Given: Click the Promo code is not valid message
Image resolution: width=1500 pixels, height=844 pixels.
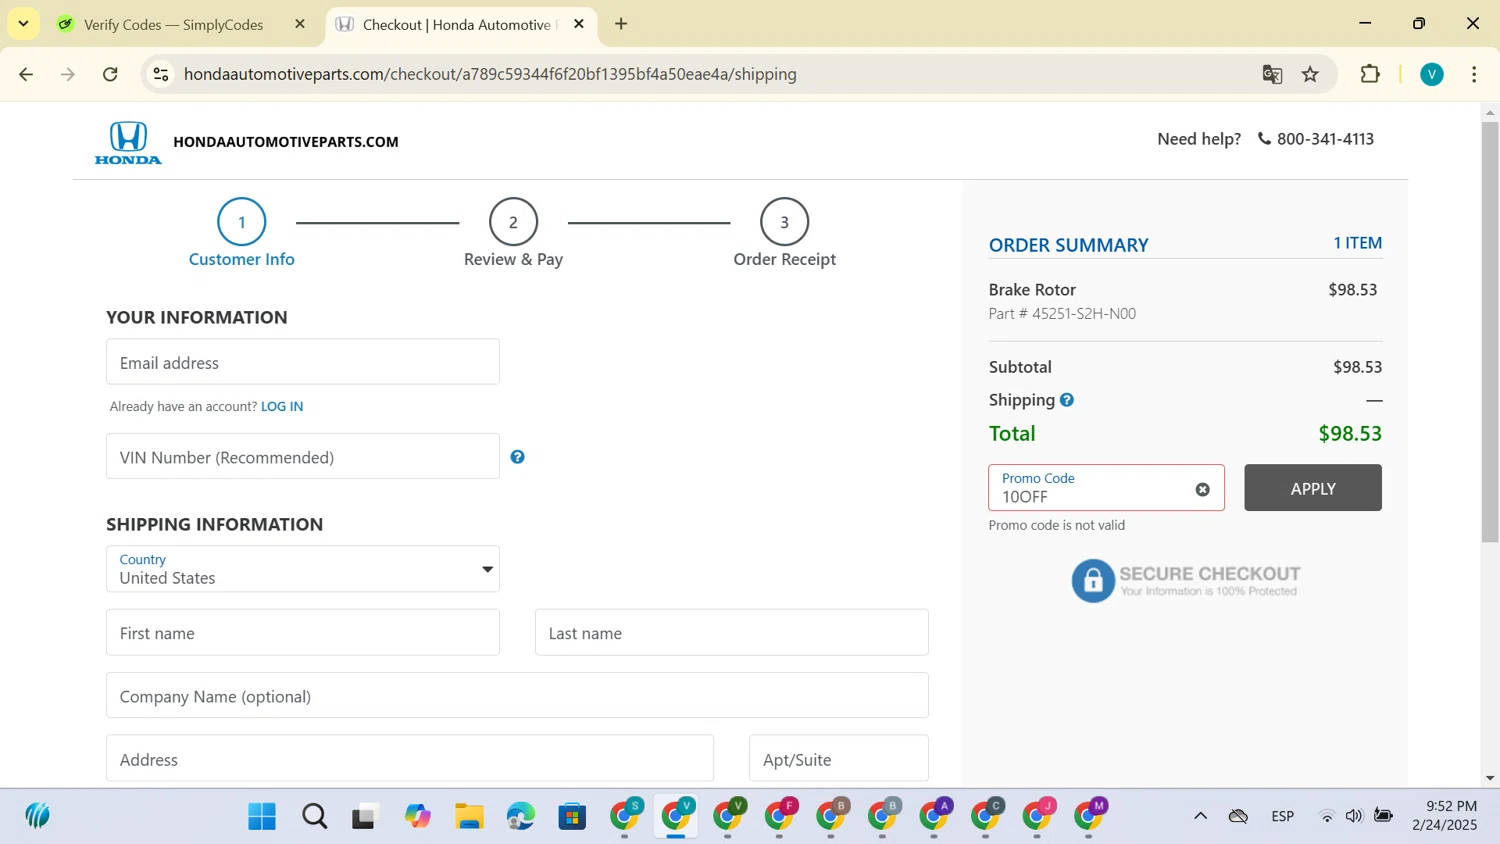Looking at the screenshot, I should (1057, 525).
